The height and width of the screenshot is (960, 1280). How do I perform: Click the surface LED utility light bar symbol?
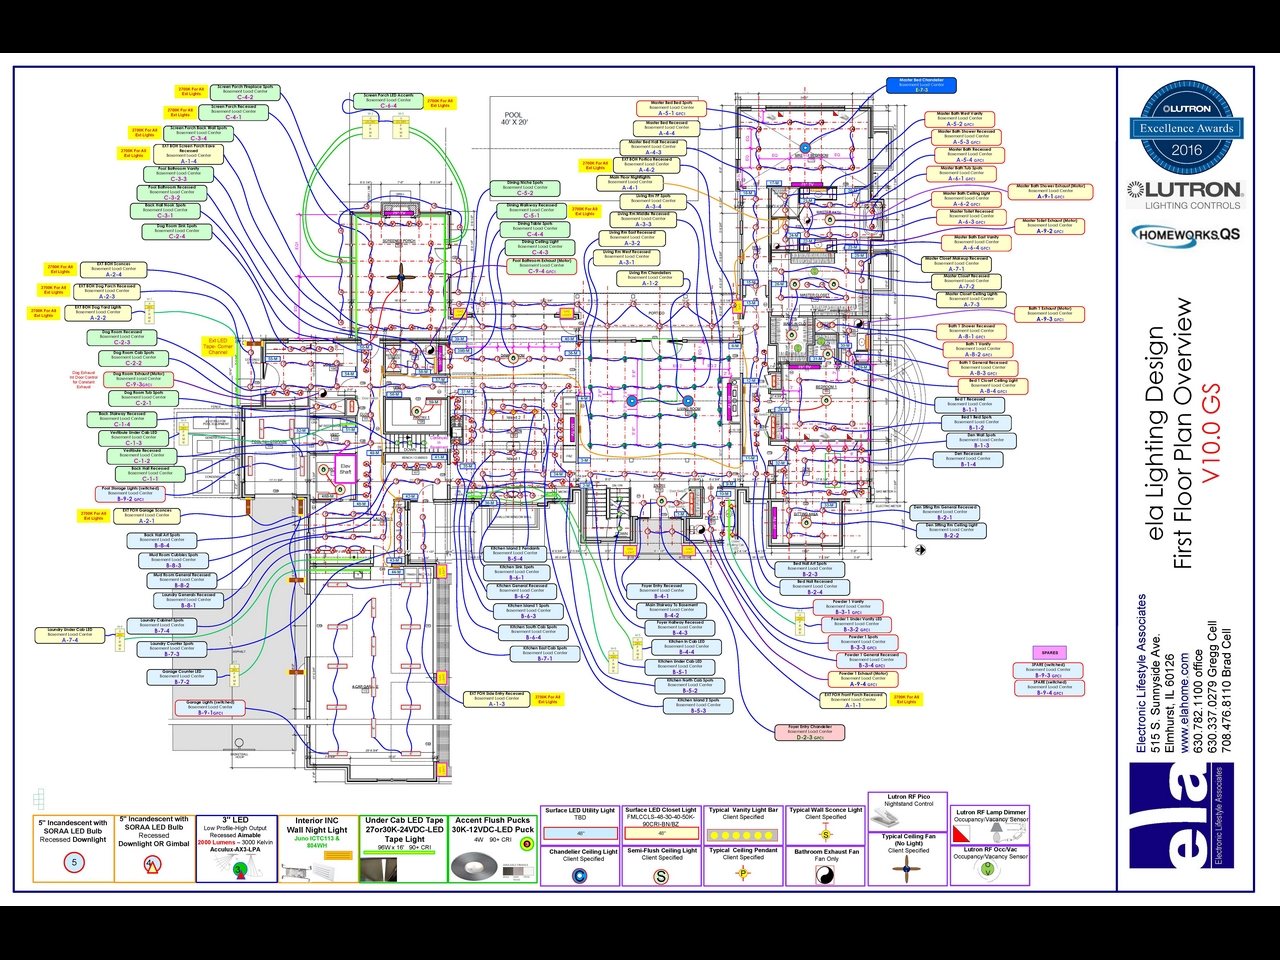[580, 832]
